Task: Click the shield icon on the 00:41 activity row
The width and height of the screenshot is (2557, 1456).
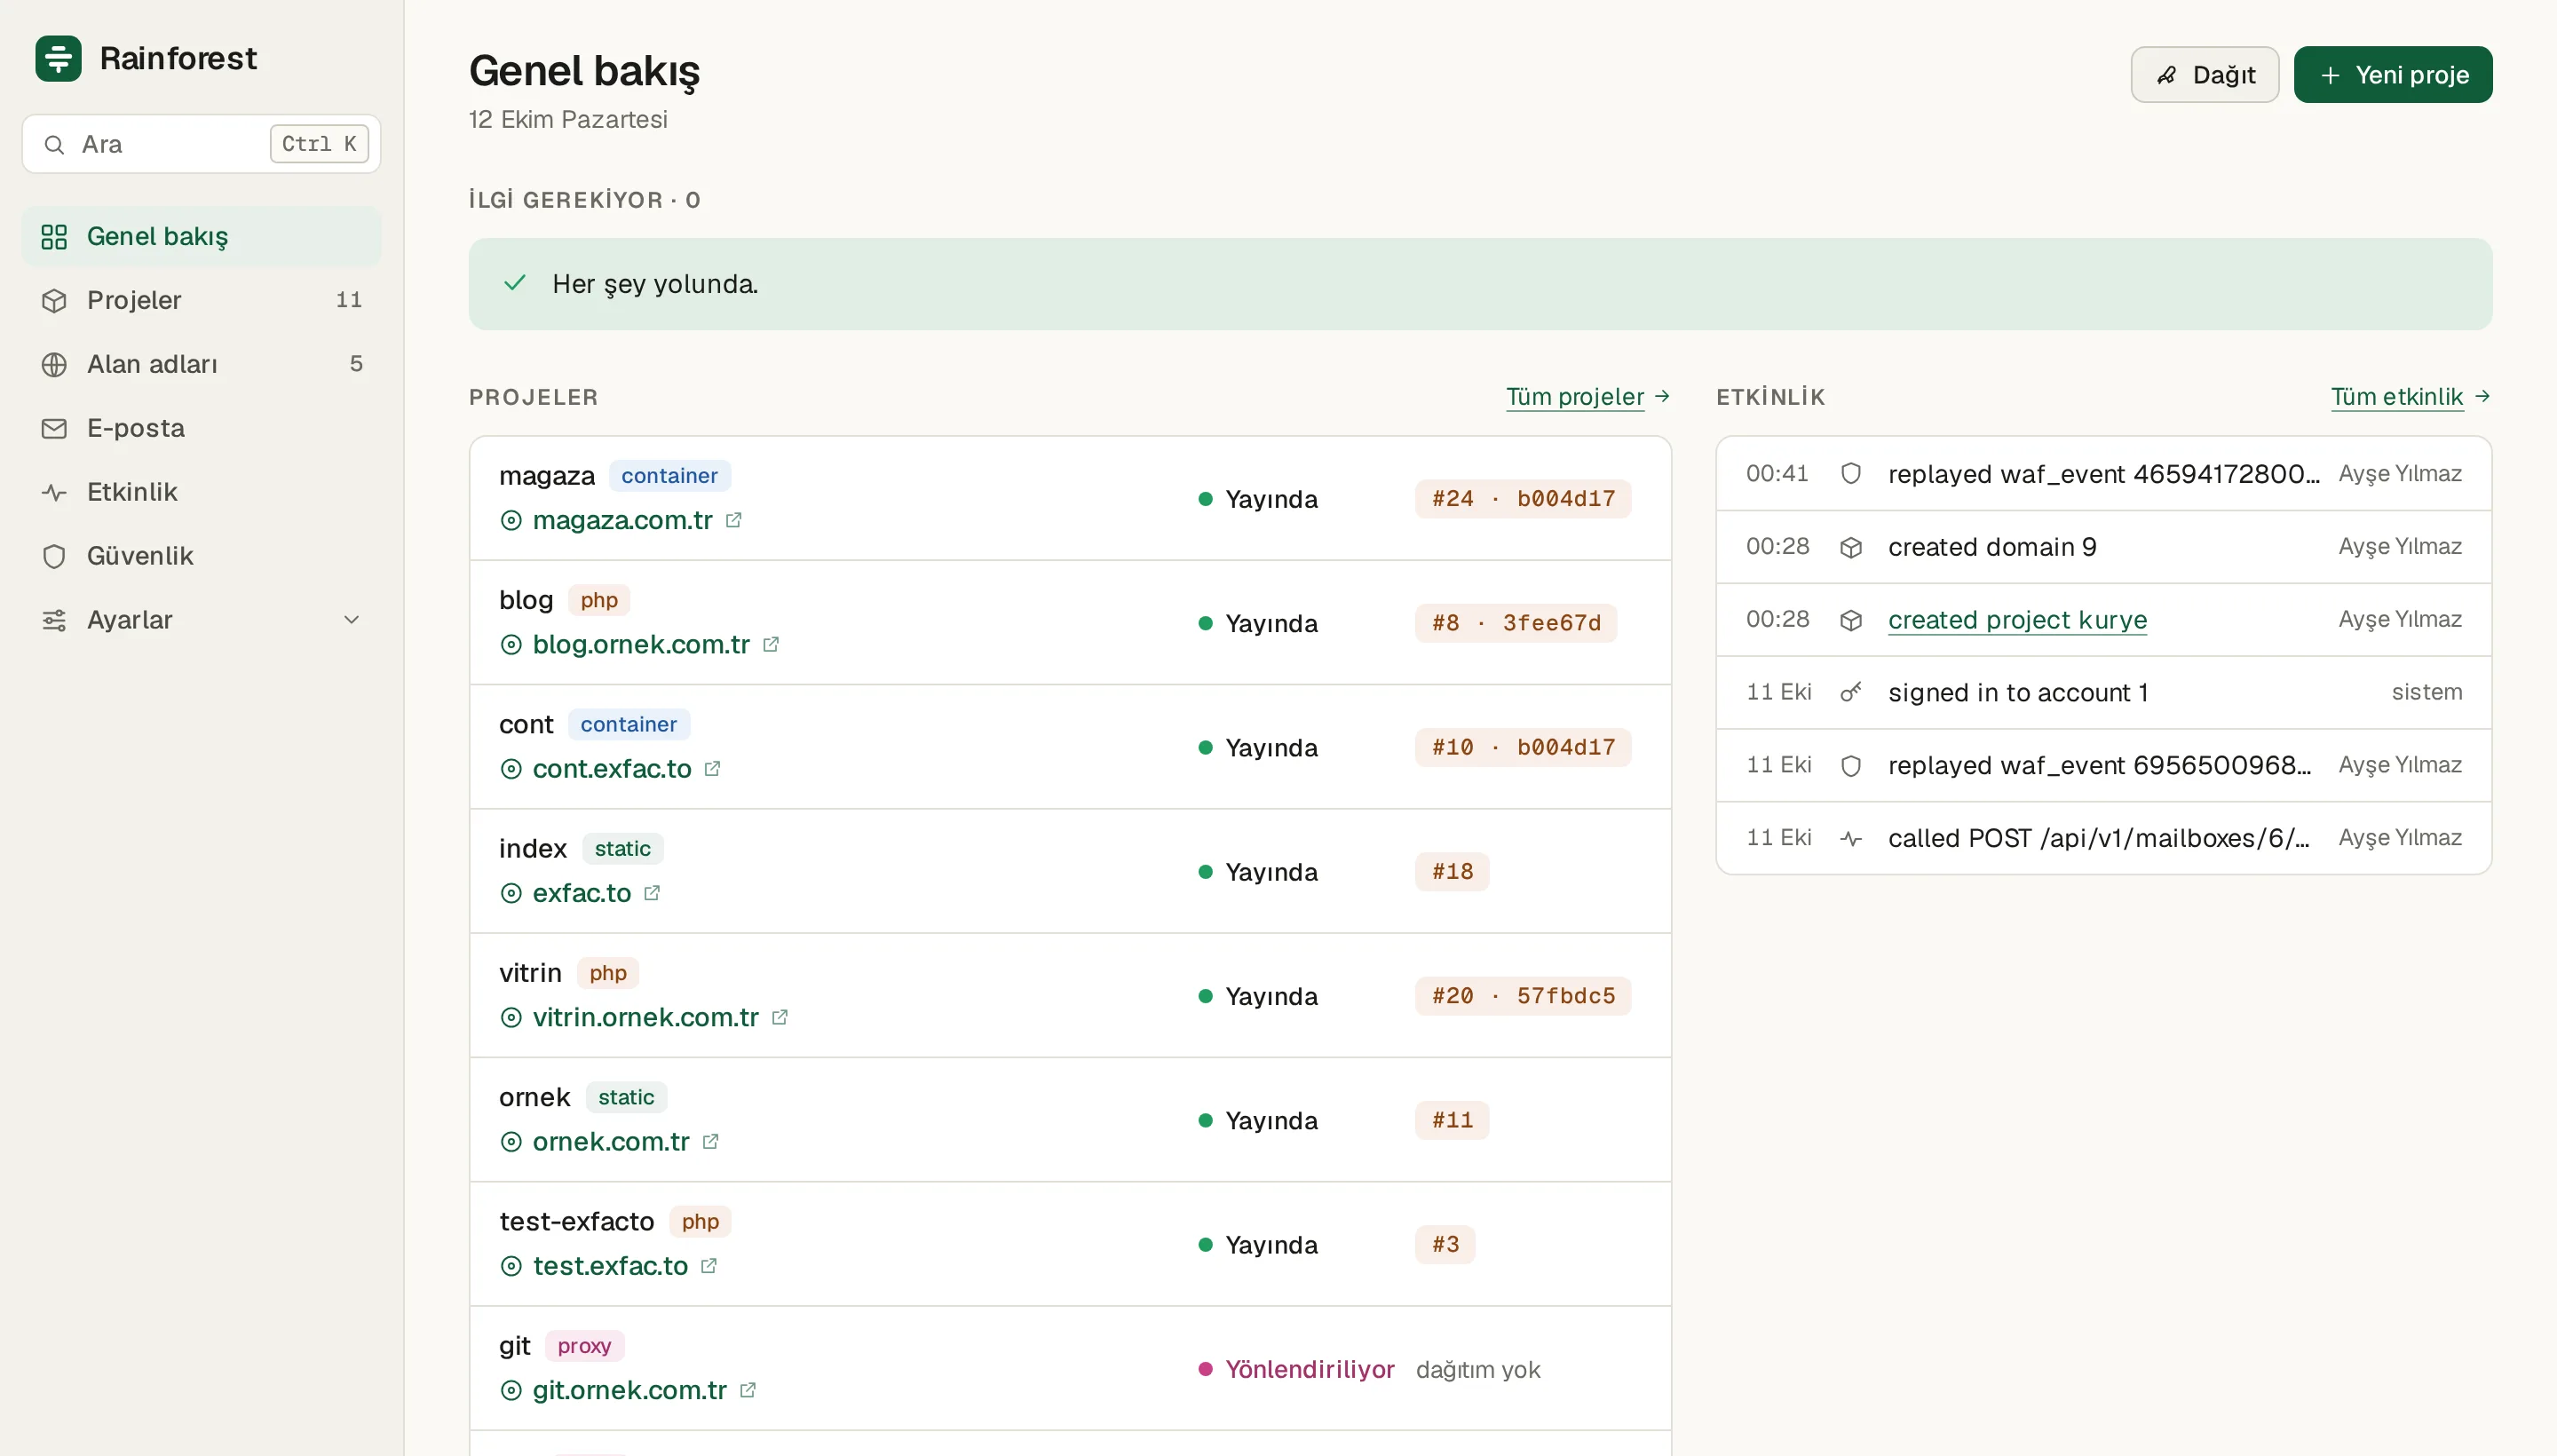Action: [1851, 473]
